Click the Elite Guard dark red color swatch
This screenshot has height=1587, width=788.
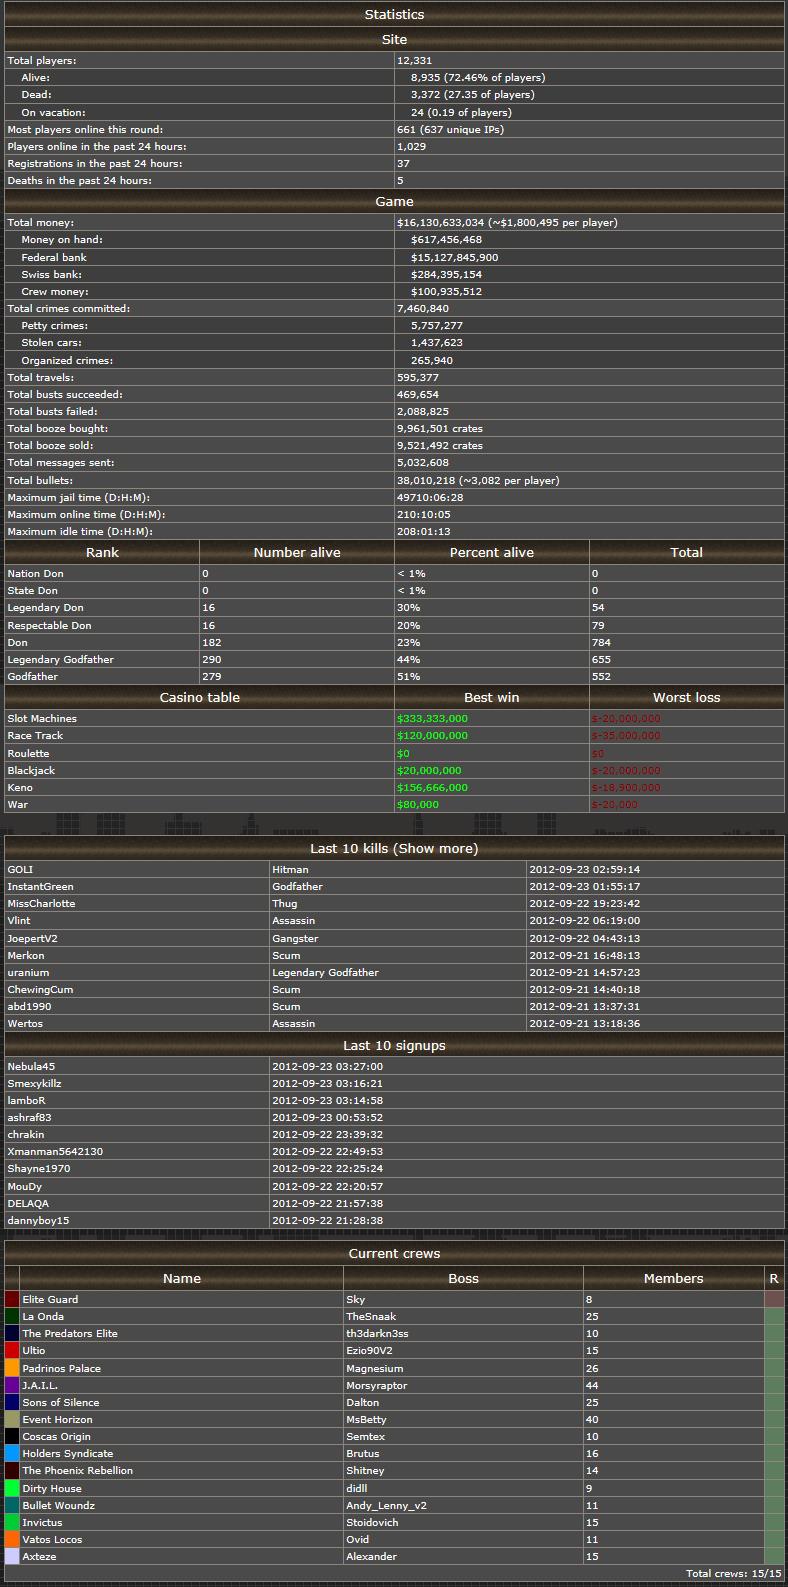[x=12, y=1300]
